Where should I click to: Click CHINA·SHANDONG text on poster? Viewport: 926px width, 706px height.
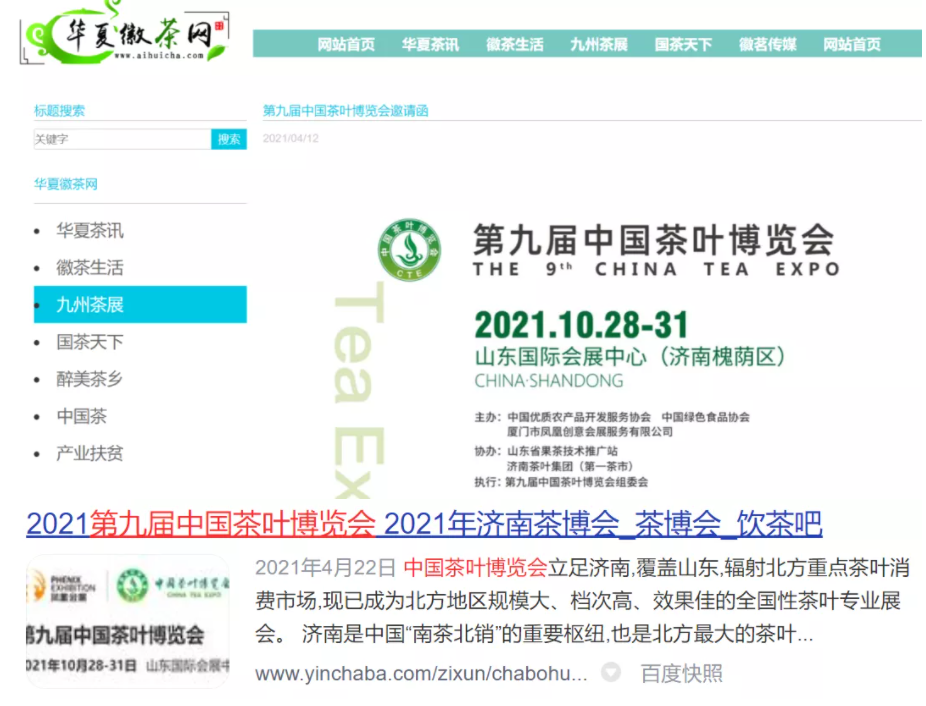coord(549,381)
